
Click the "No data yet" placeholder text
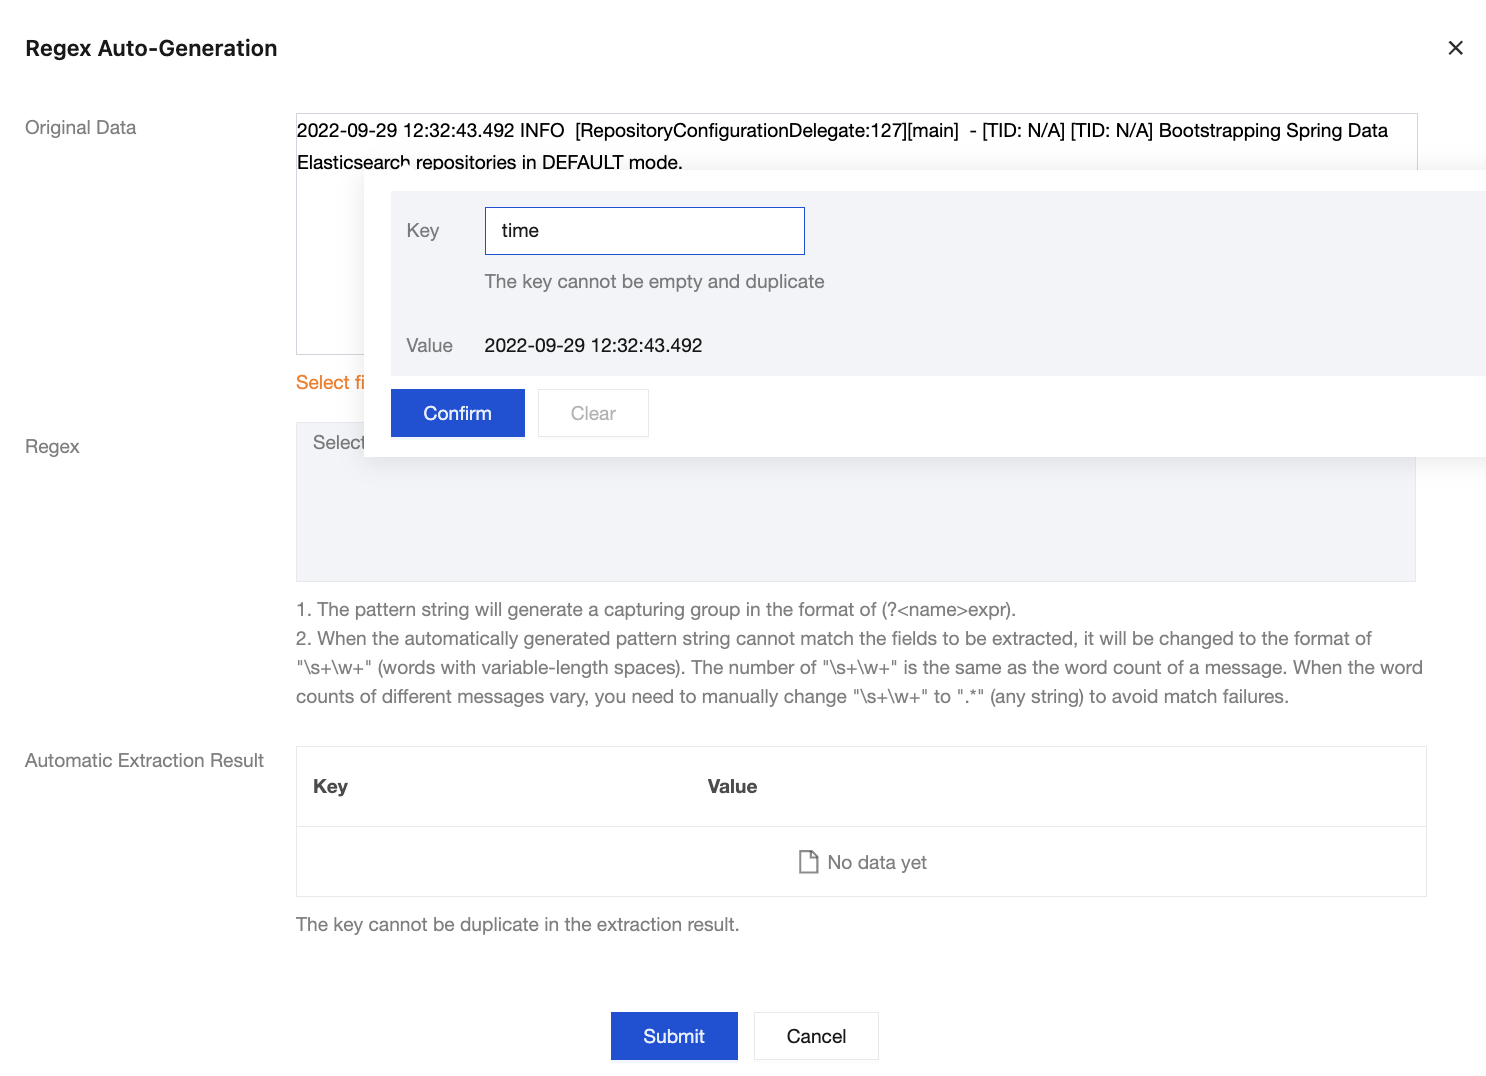(877, 862)
